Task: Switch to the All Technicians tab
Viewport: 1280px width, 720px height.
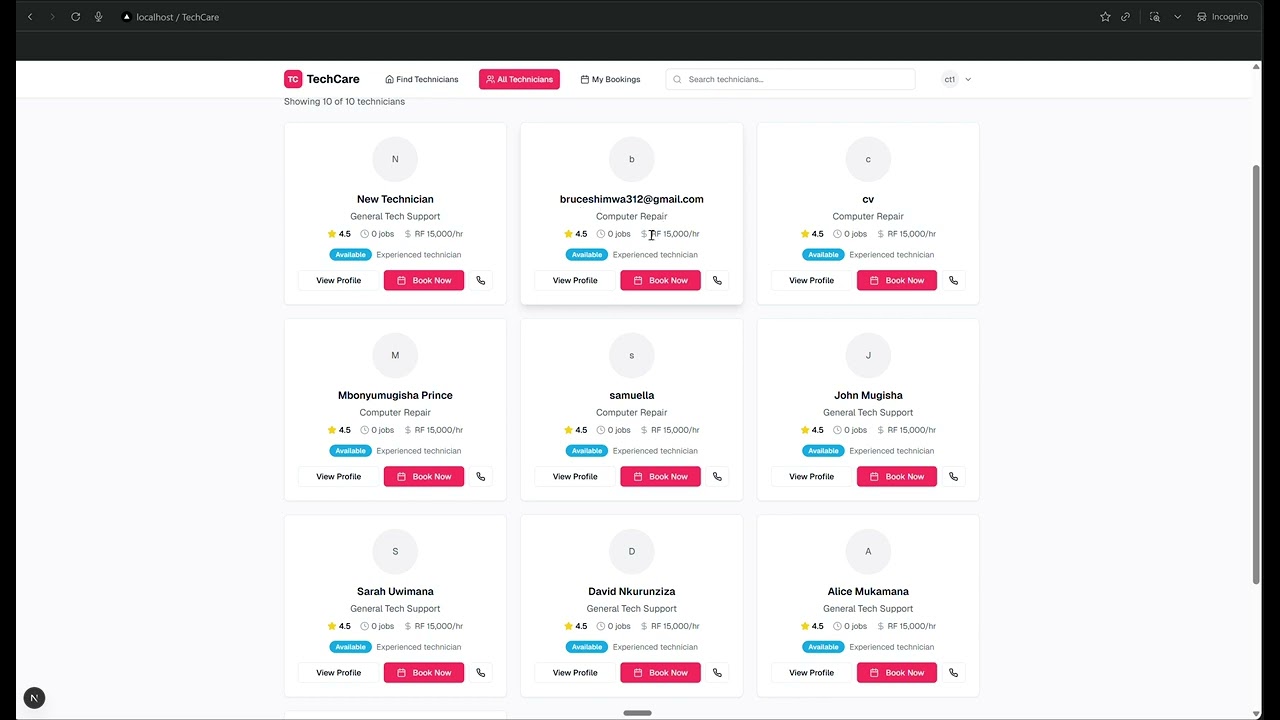Action: click(x=519, y=79)
